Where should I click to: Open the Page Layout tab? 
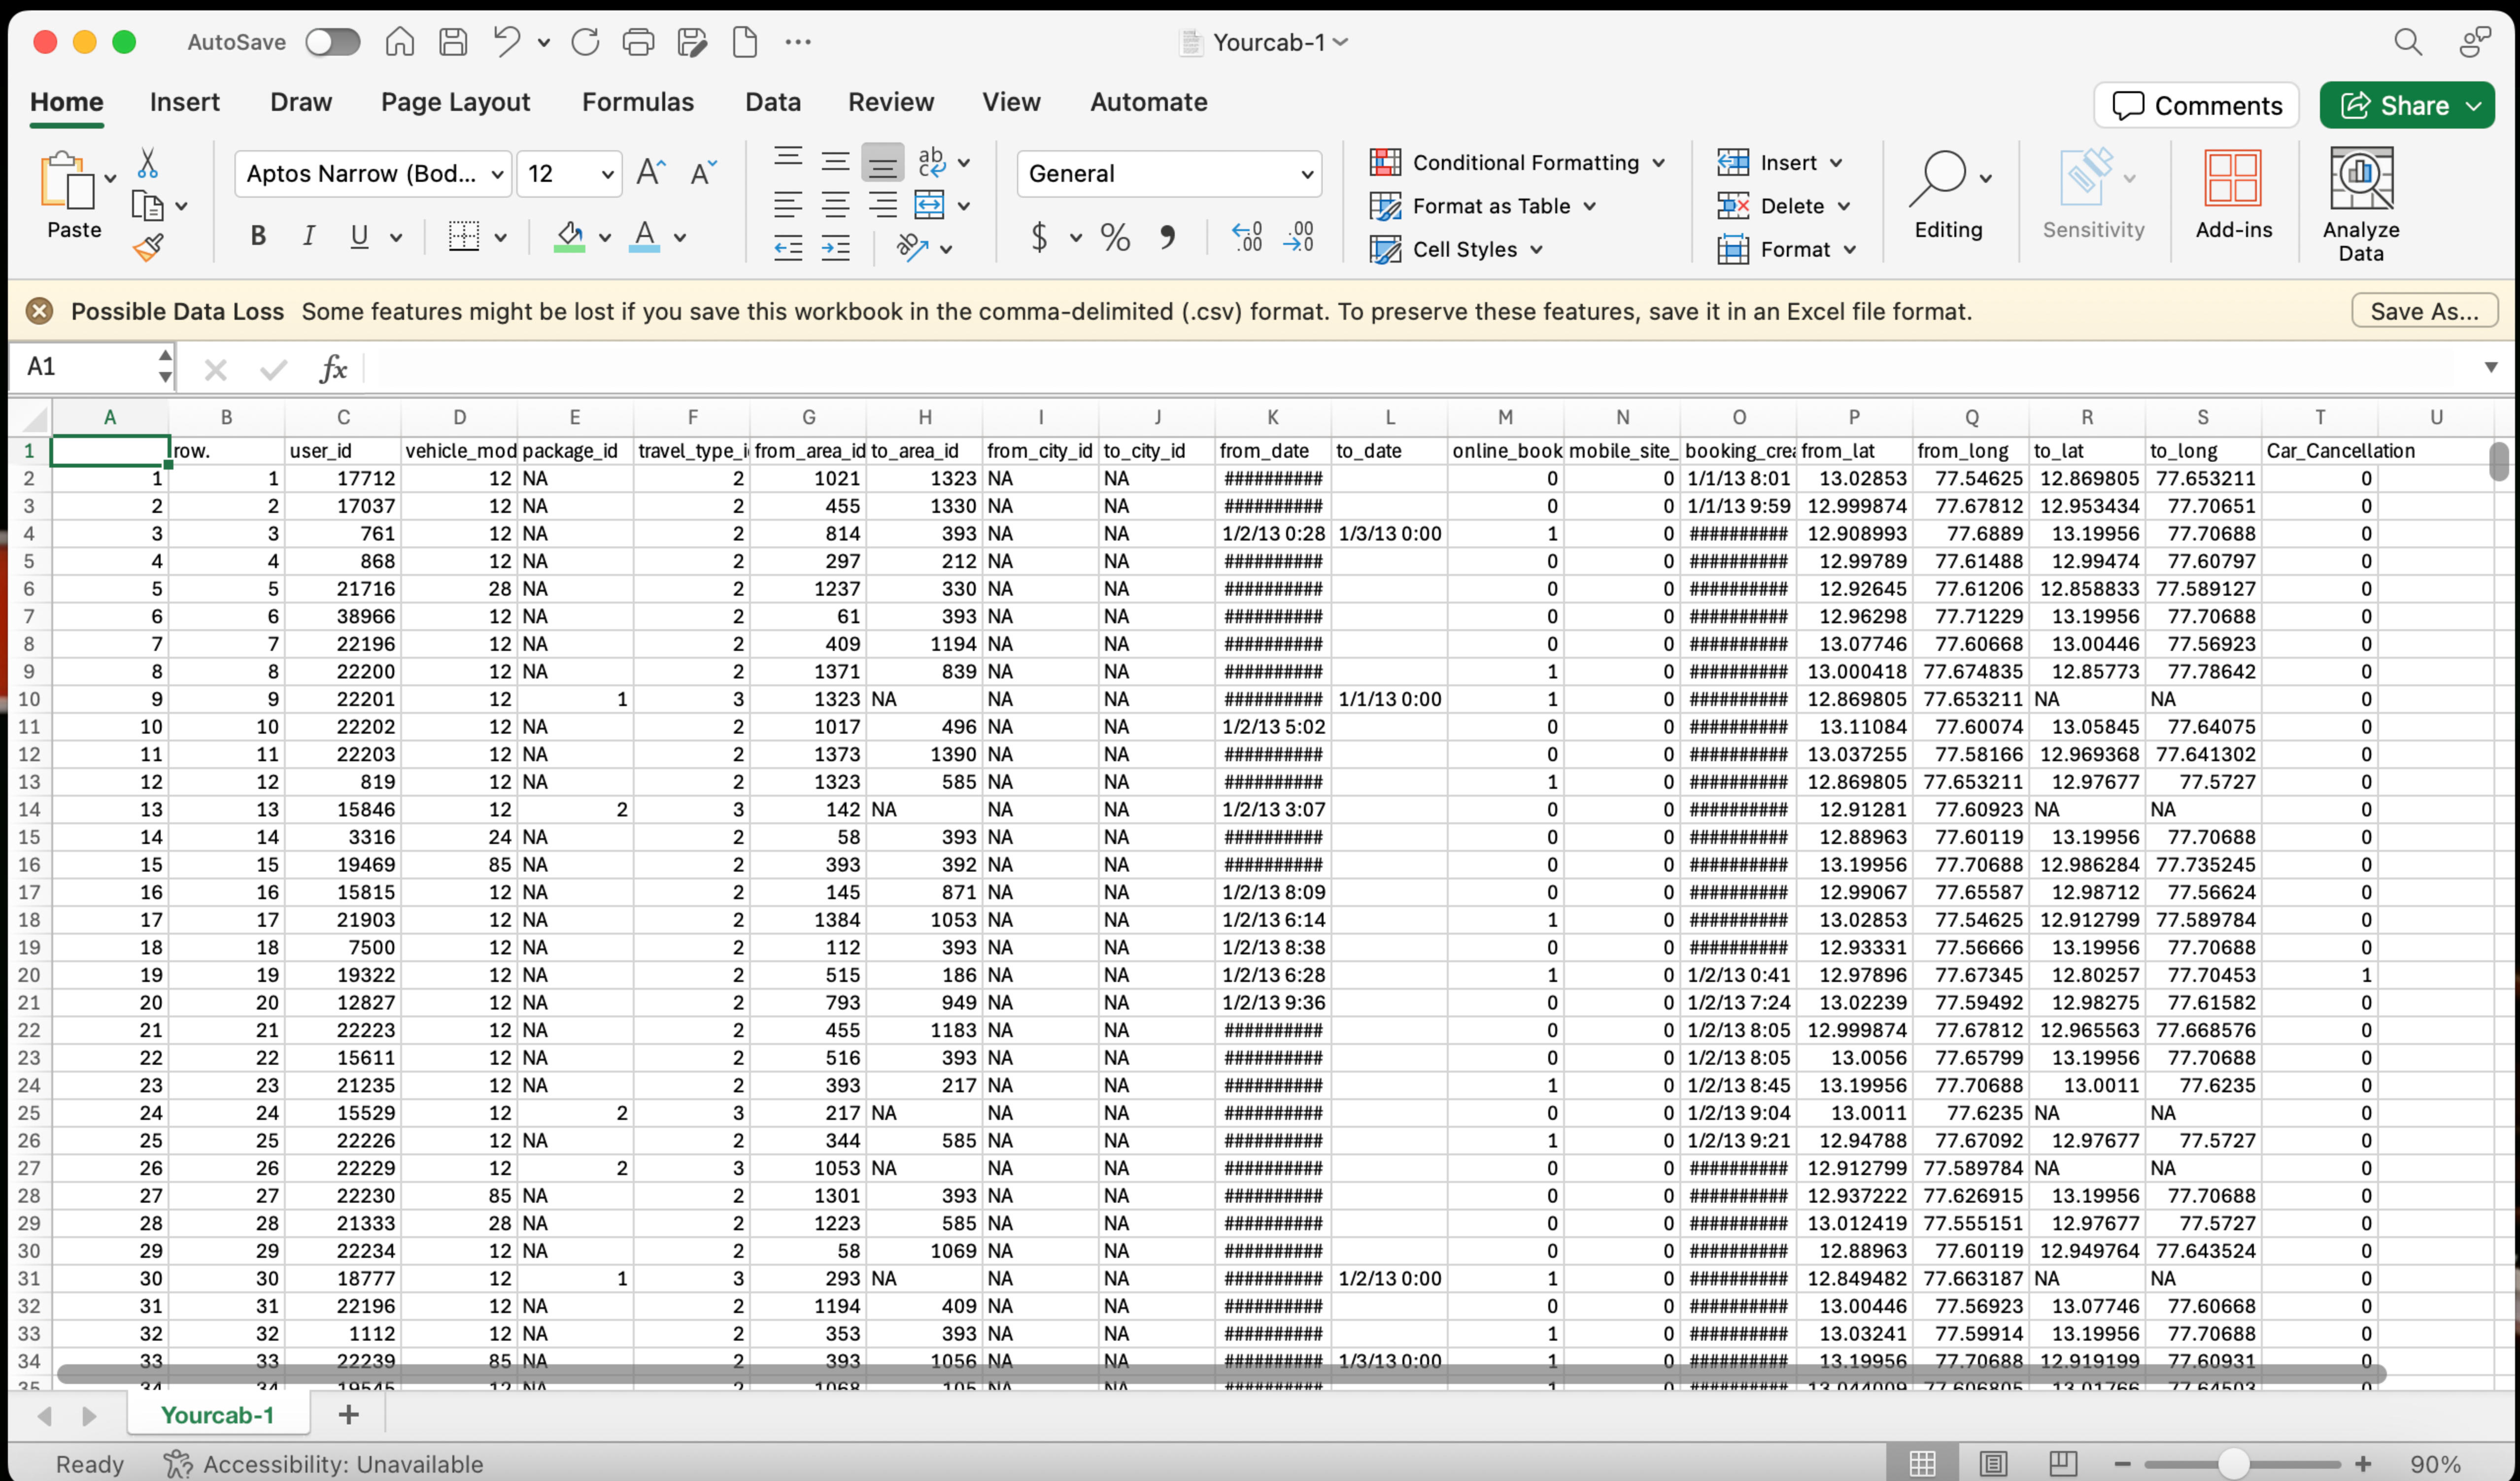point(455,102)
